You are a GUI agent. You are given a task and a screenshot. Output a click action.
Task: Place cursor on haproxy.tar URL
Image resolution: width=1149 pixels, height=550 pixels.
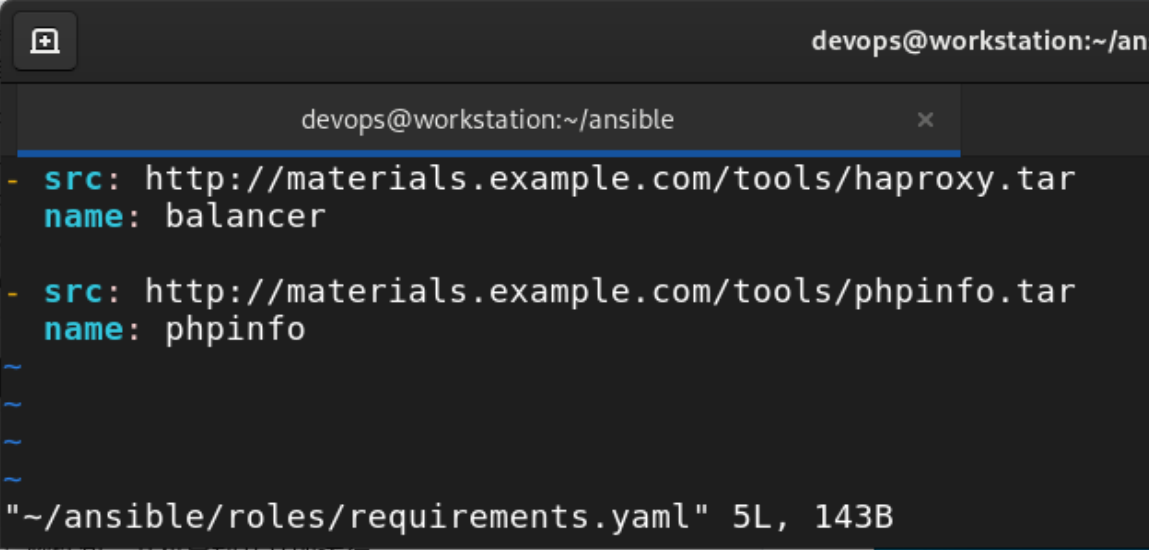click(x=610, y=179)
